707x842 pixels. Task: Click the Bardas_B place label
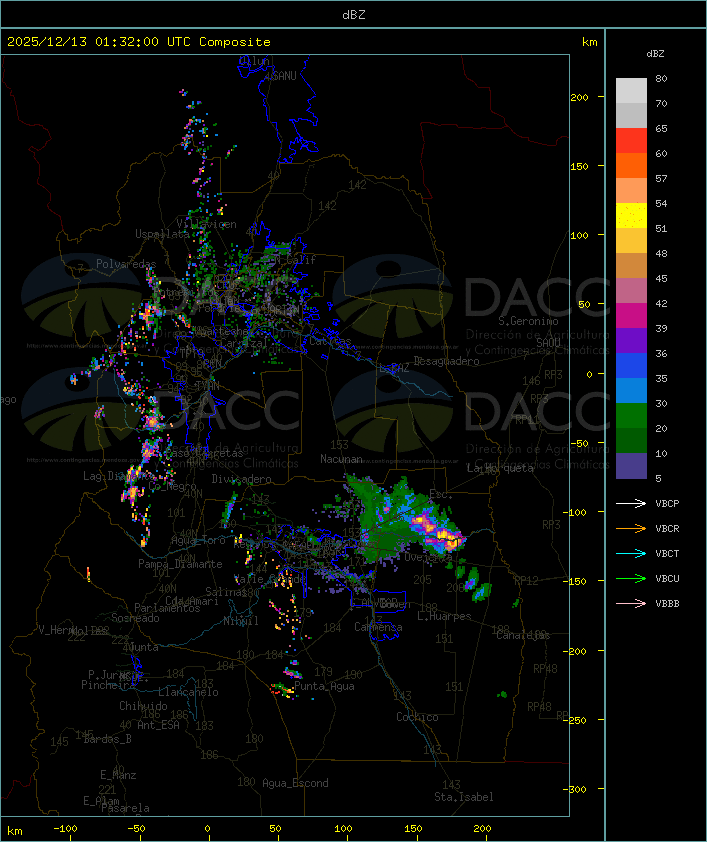tap(107, 739)
